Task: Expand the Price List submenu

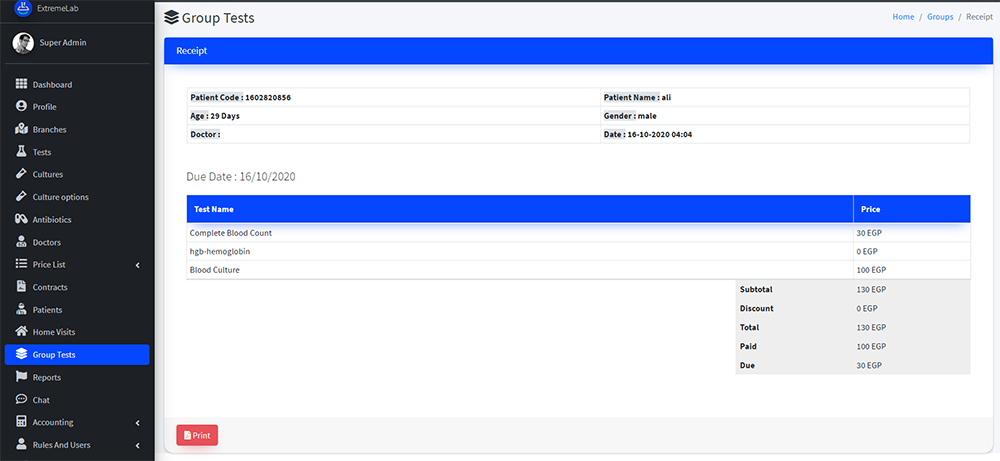Action: 137,265
